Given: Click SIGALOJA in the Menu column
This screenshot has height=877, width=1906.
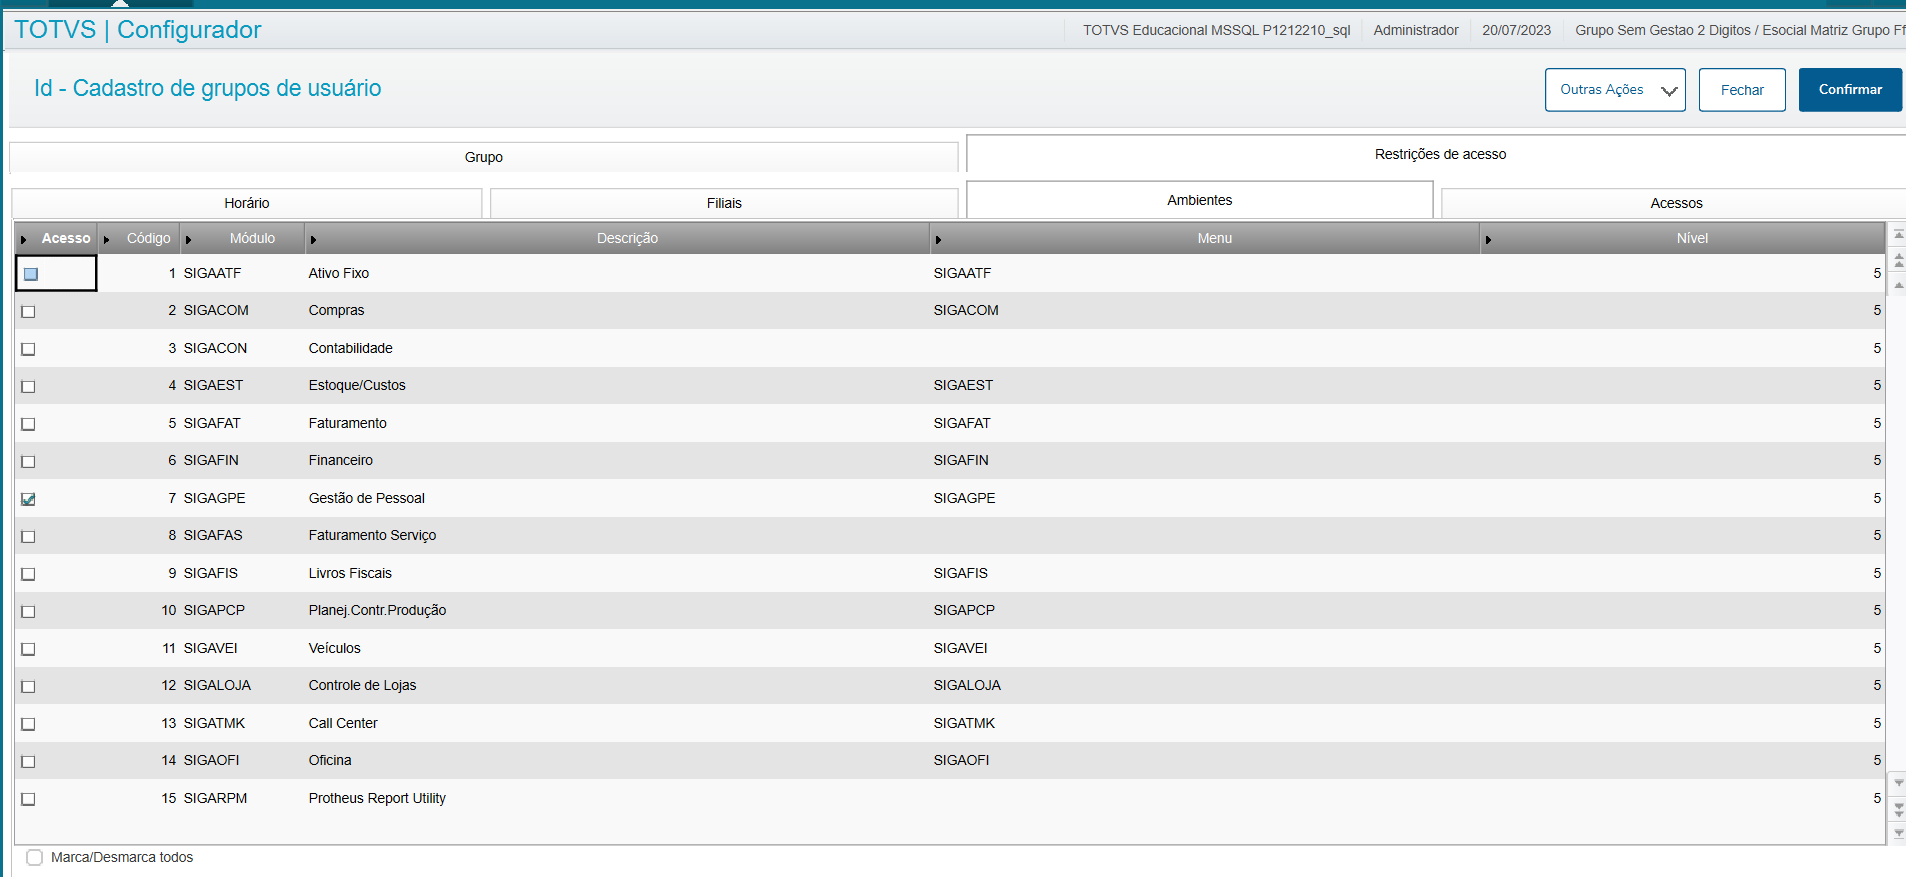Looking at the screenshot, I should 967,686.
